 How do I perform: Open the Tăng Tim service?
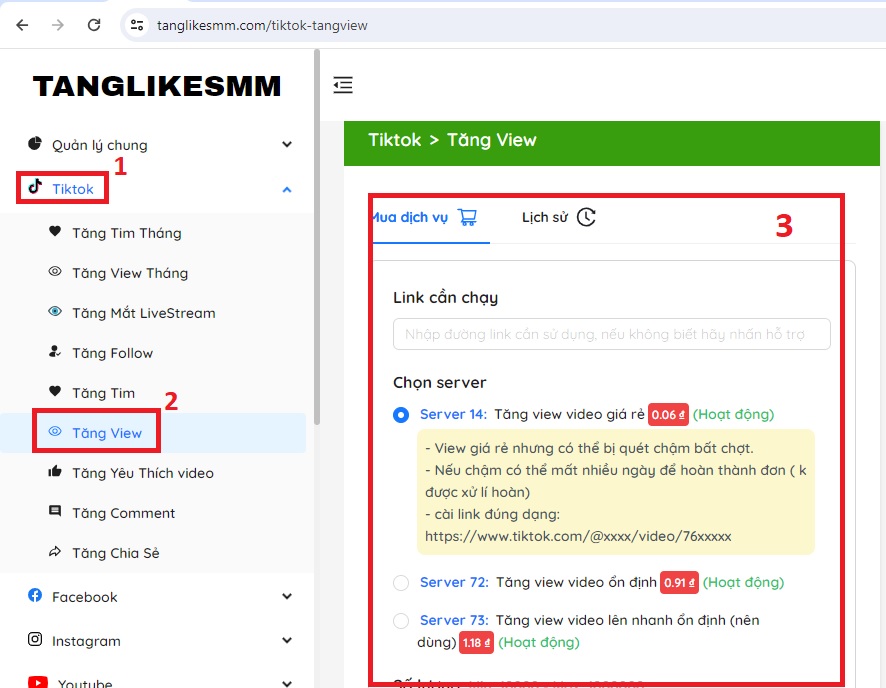tap(103, 393)
